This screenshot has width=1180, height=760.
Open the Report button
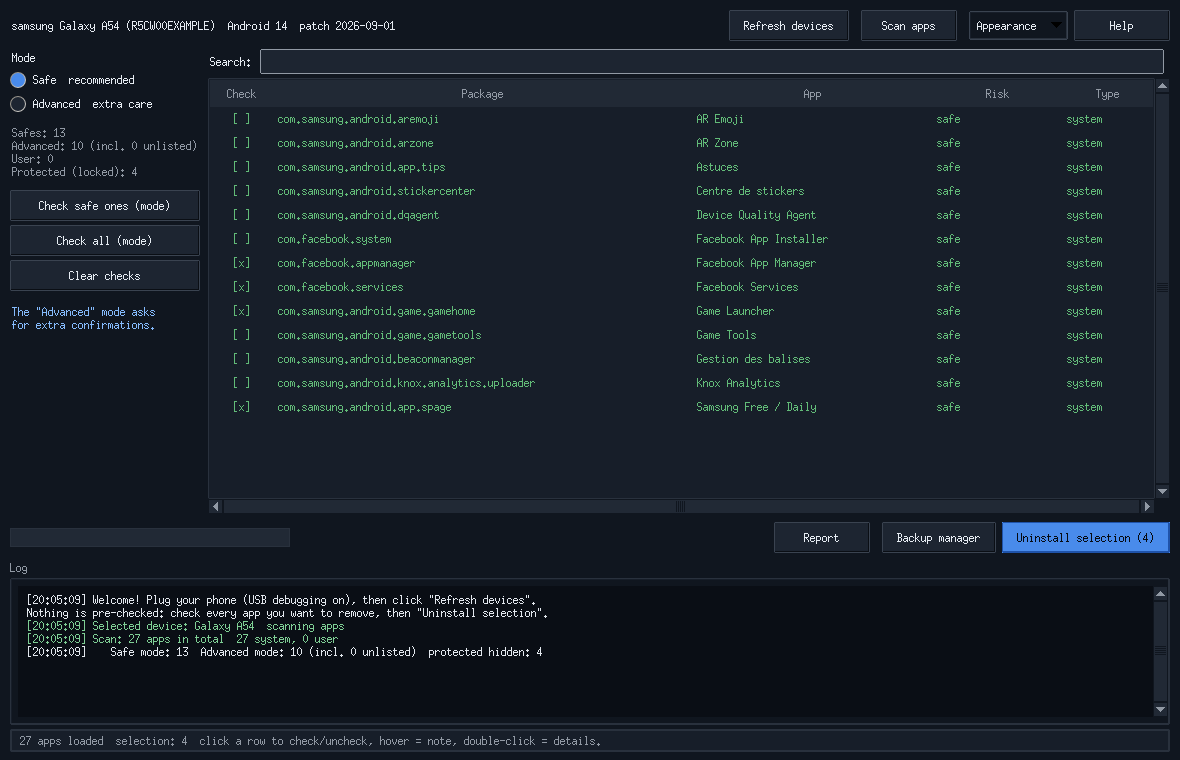821,537
